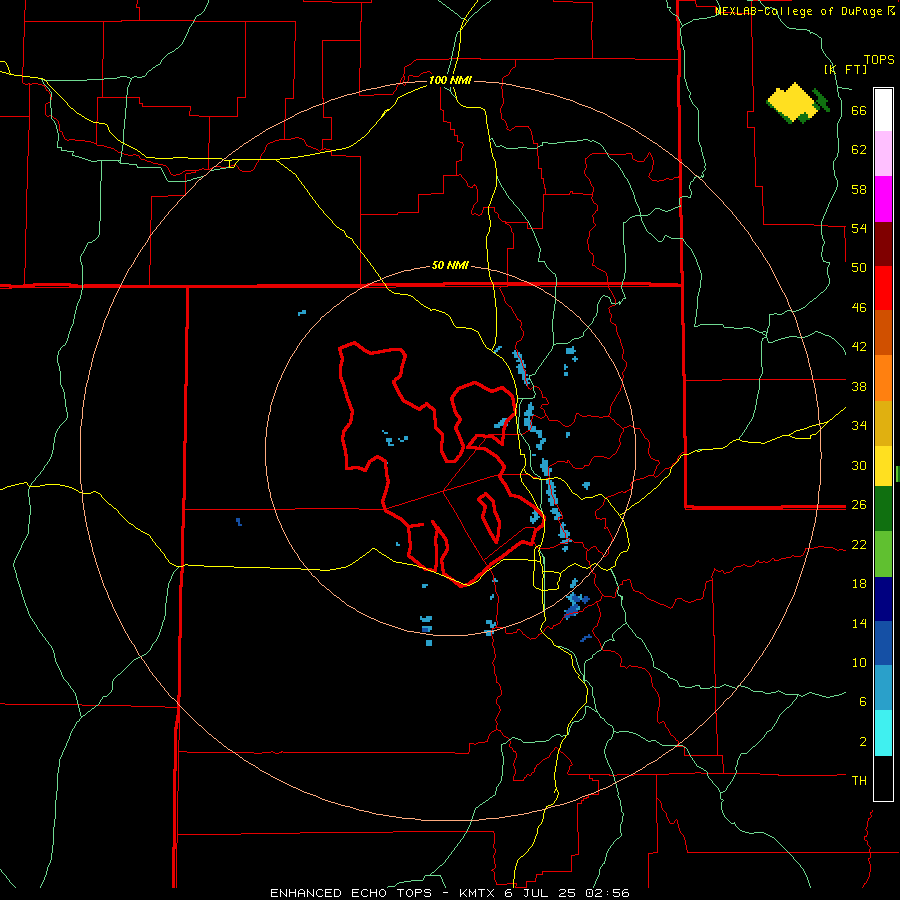Pick the cyan legend swatch
This screenshot has width=900, height=900.
coord(883,733)
